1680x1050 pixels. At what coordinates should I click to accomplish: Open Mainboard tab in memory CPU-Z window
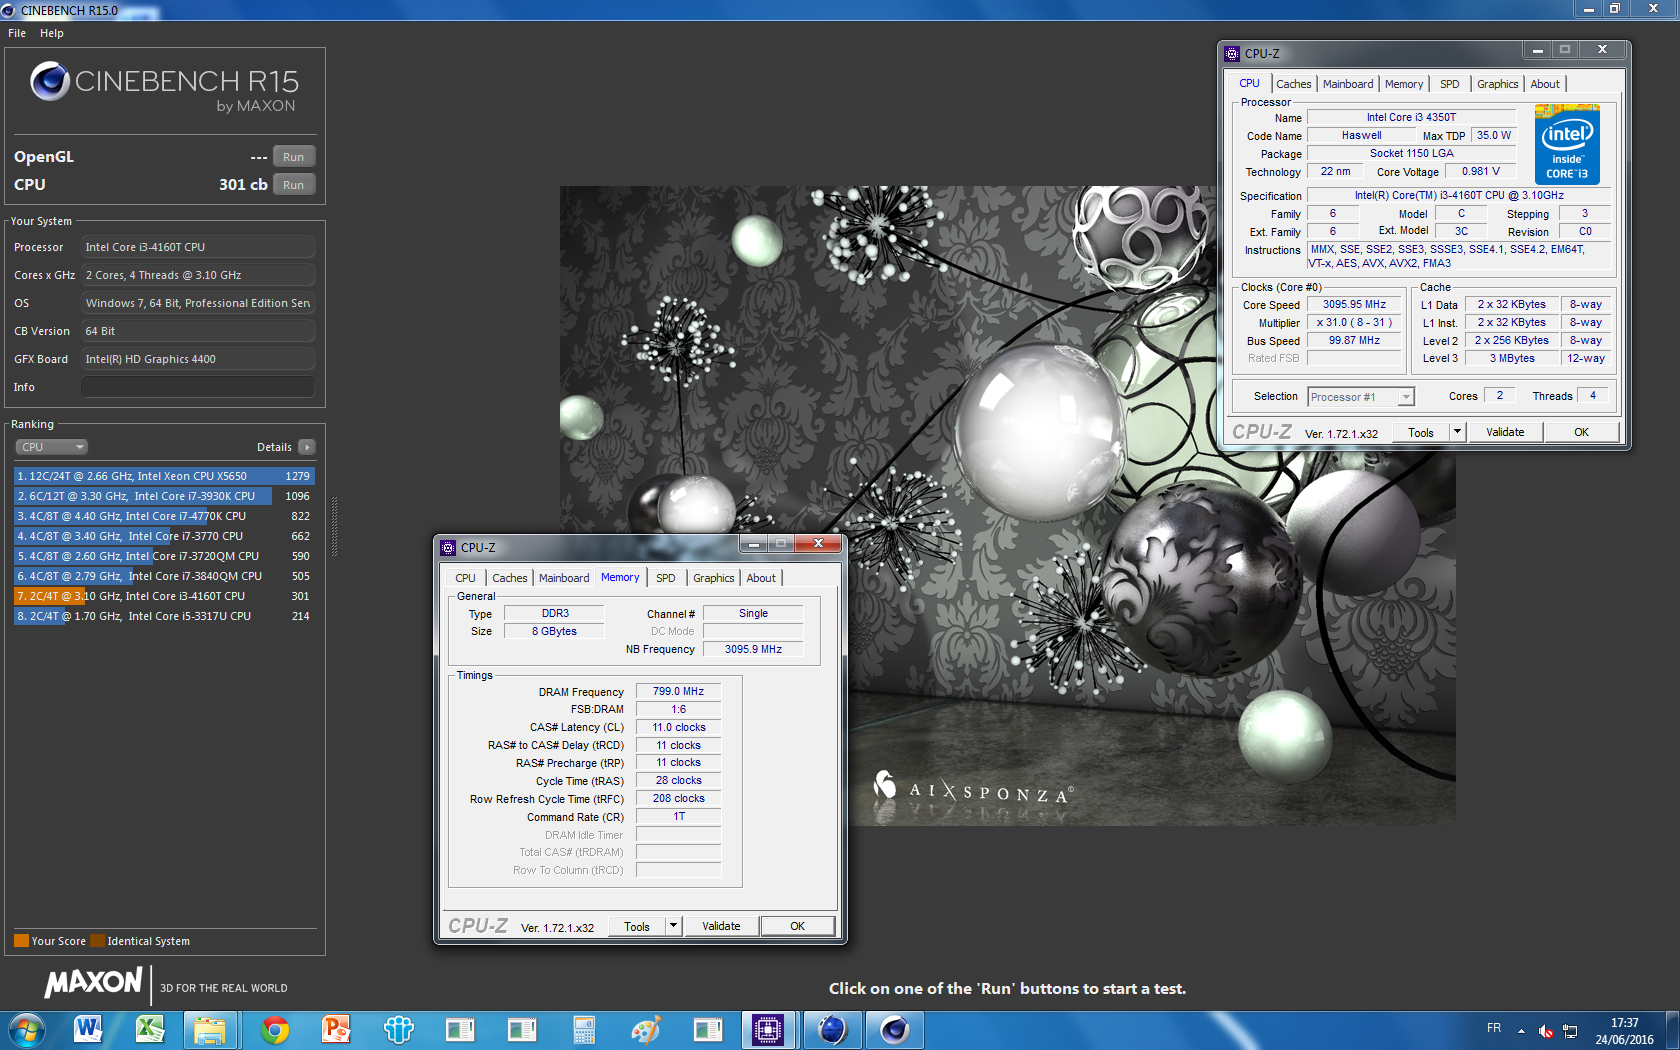pos(564,578)
